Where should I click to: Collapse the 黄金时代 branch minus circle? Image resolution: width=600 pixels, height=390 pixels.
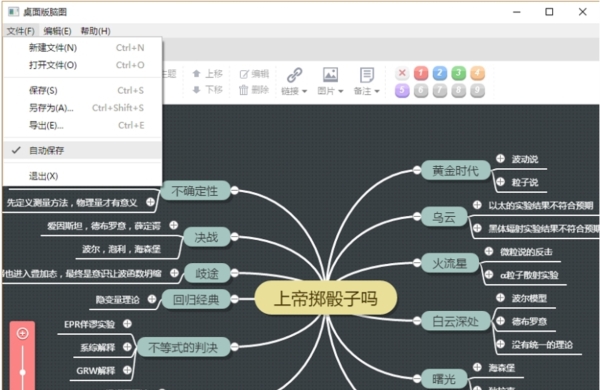[417, 170]
